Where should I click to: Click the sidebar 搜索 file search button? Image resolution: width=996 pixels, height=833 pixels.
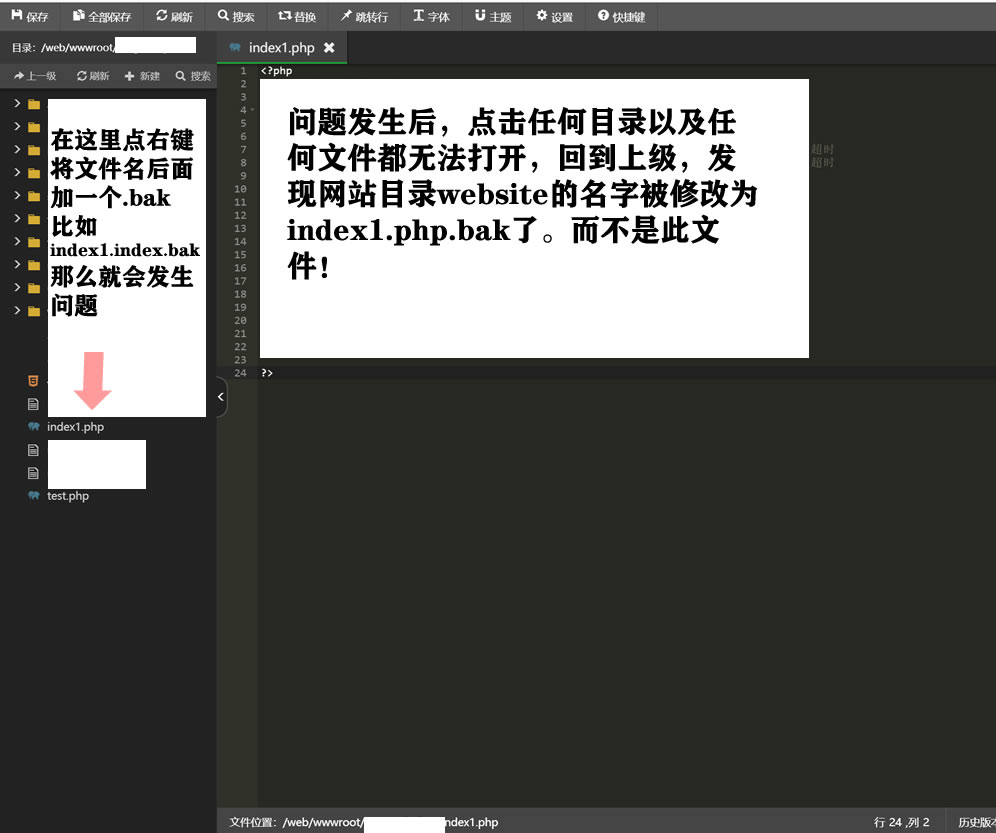coord(193,76)
